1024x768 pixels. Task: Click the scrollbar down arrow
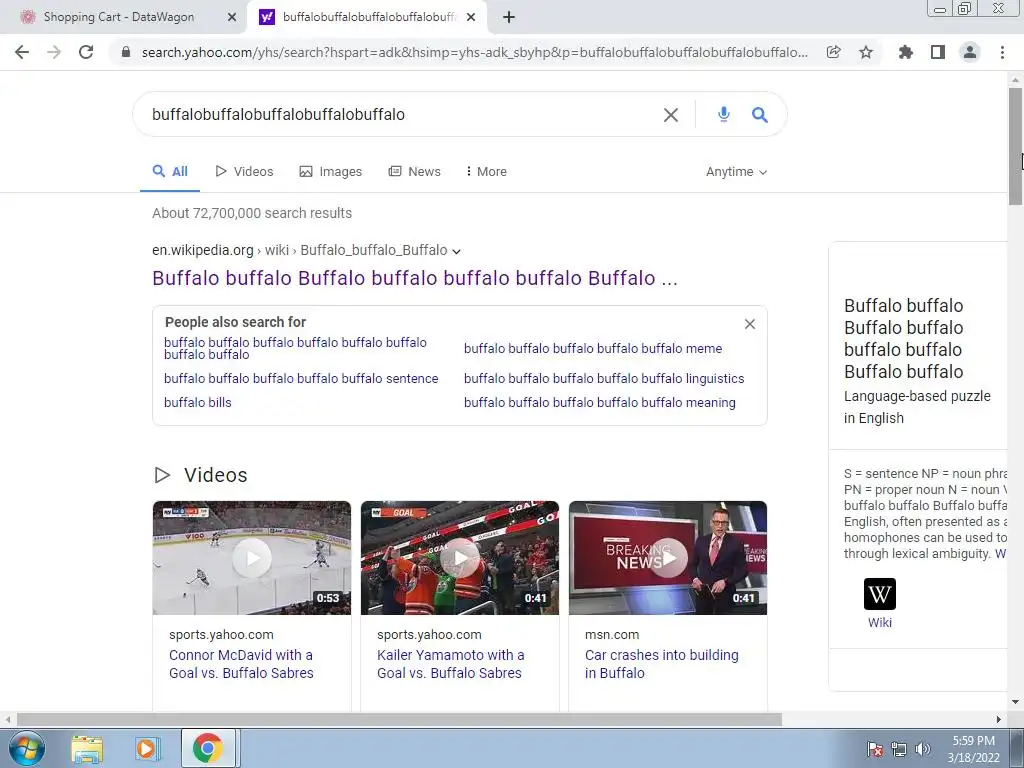point(1015,703)
